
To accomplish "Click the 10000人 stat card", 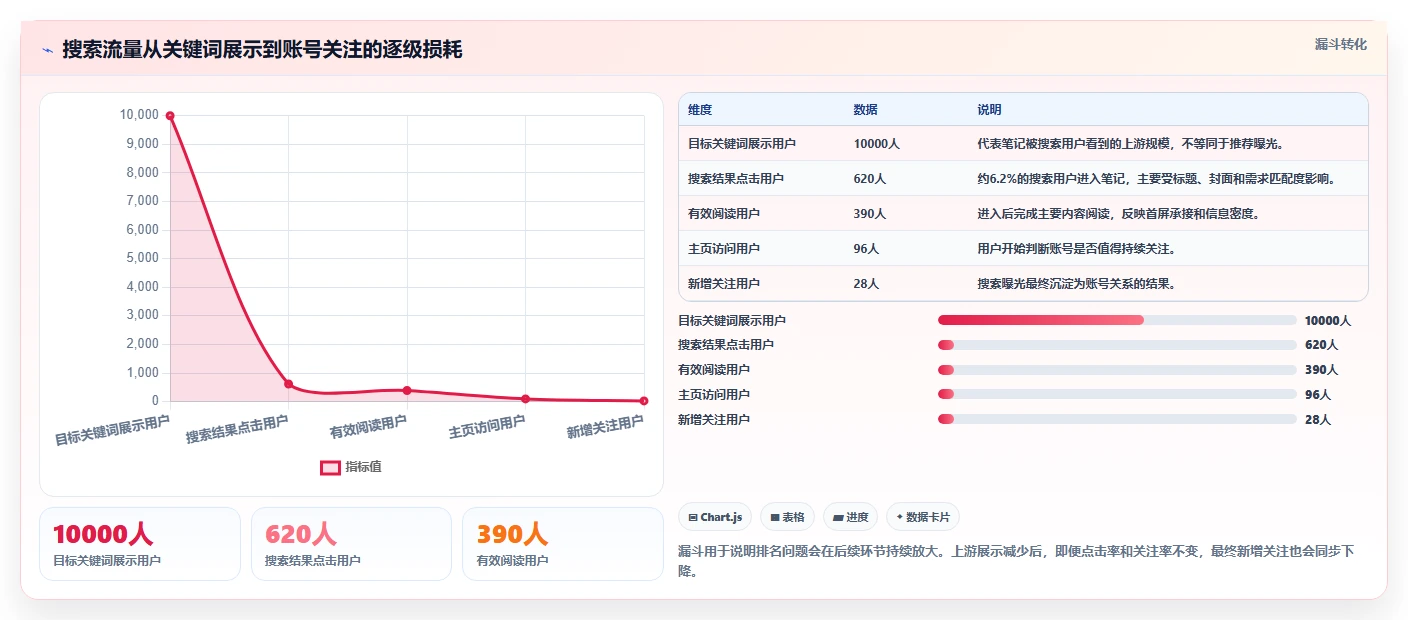I will pyautogui.click(x=140, y=544).
